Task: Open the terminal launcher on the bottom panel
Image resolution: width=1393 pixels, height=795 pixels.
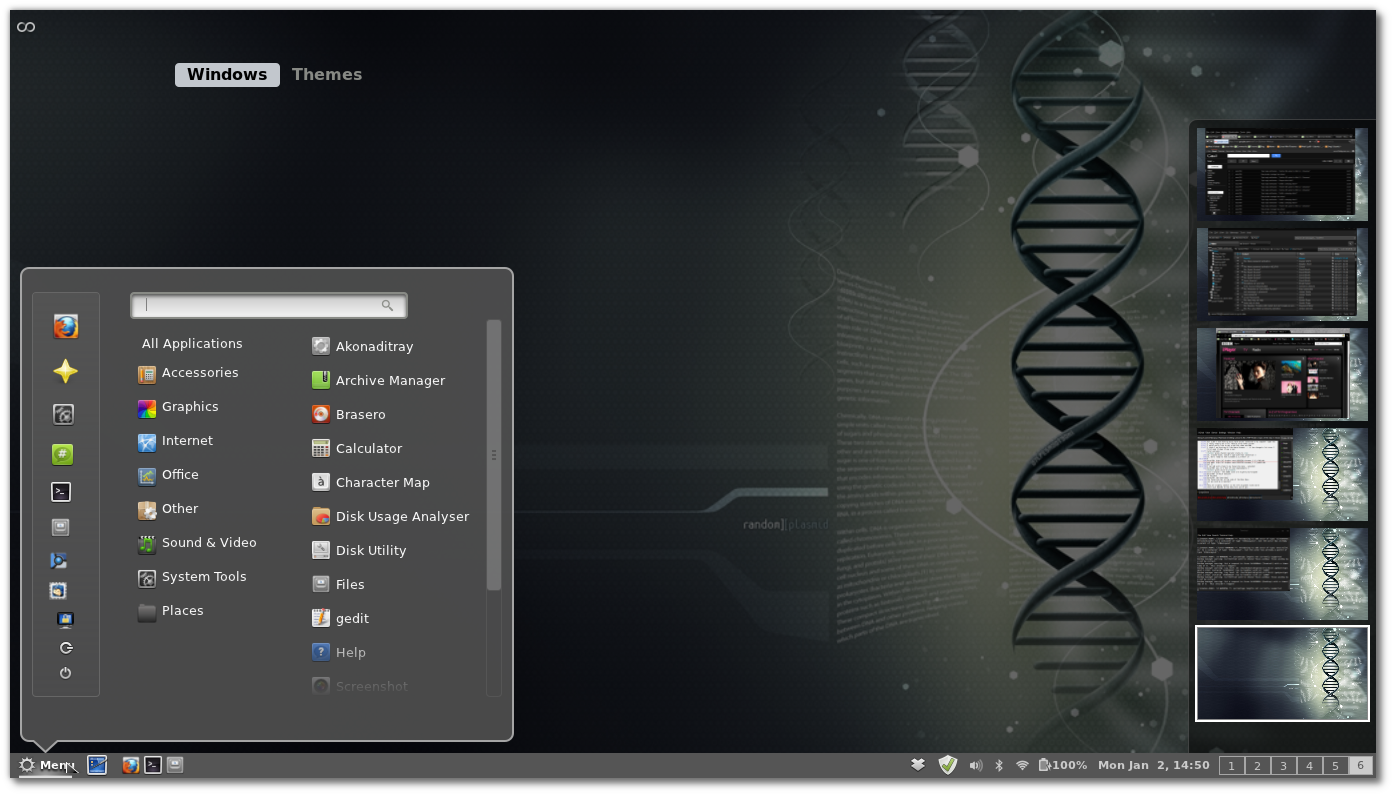Action: point(152,764)
